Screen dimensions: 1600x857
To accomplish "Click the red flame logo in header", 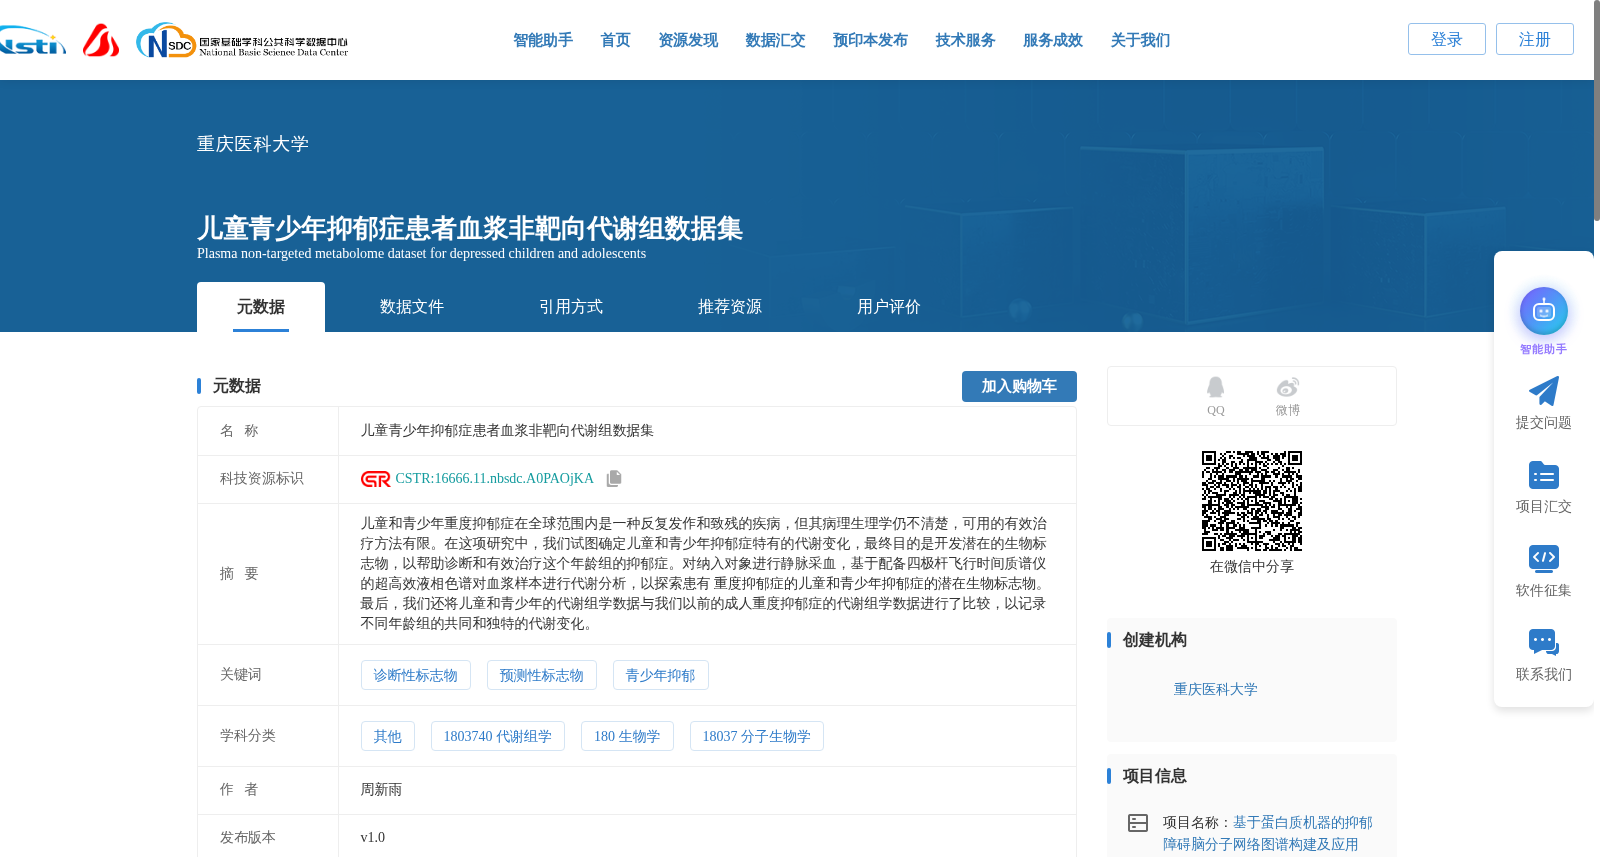I will tap(101, 40).
